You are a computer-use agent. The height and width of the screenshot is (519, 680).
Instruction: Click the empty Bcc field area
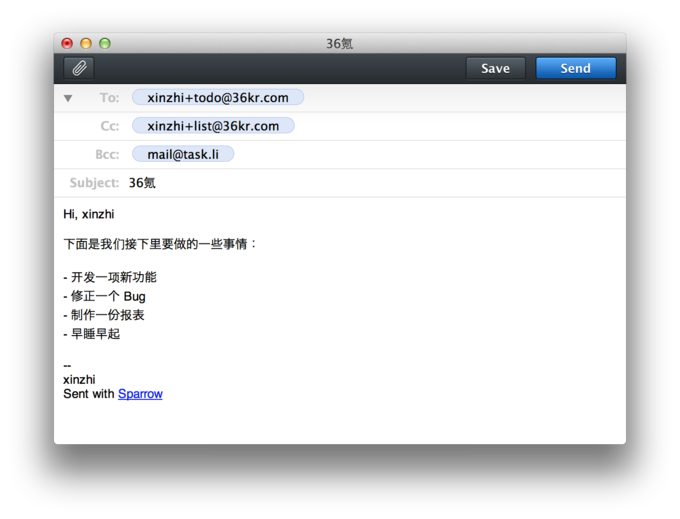(428, 154)
